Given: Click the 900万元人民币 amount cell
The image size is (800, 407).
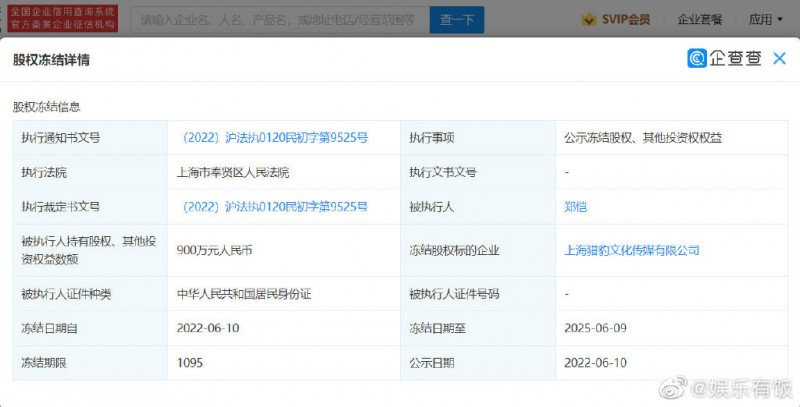Looking at the screenshot, I should click(x=213, y=250).
